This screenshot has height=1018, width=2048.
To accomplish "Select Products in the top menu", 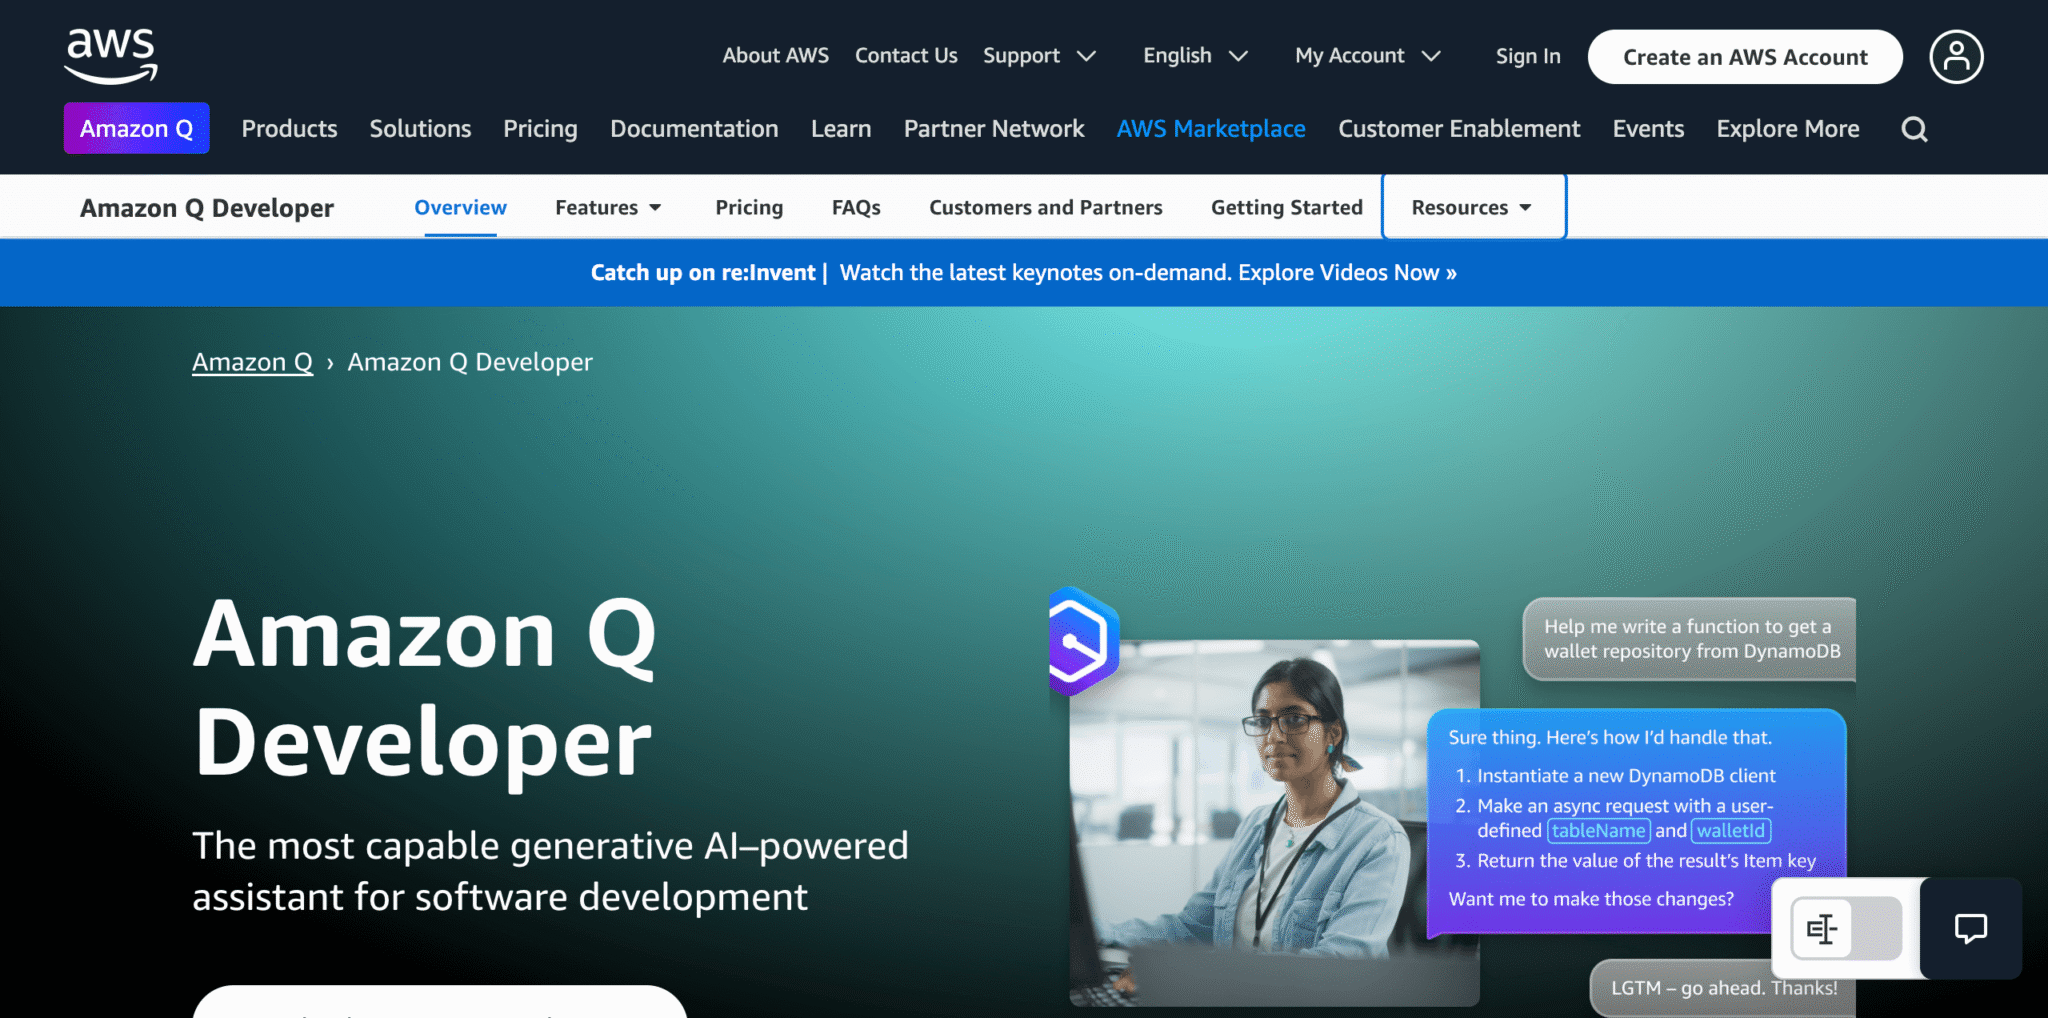I will pos(289,128).
